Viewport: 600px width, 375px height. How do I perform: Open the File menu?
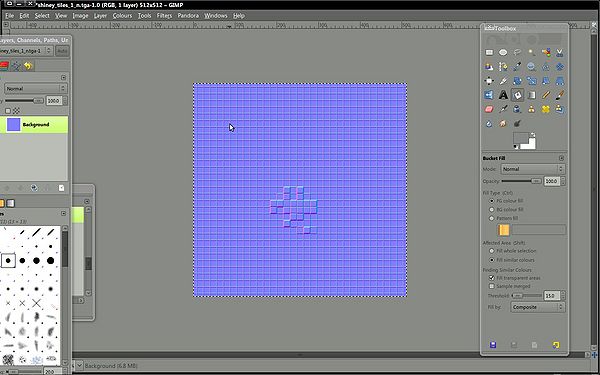(10, 16)
